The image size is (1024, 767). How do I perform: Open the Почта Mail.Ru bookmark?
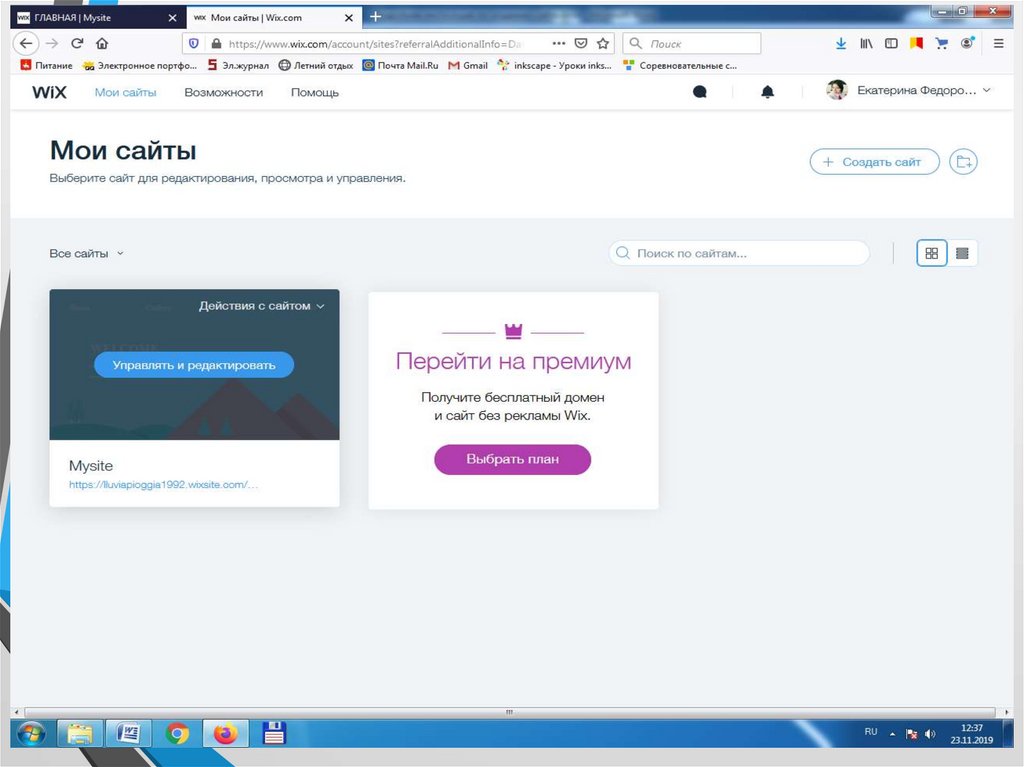tap(400, 65)
